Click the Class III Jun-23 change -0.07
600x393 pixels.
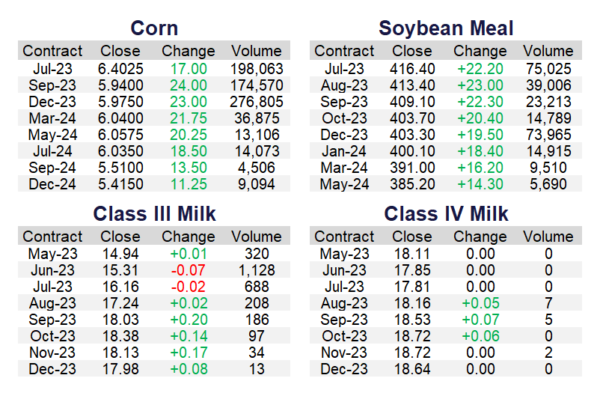pos(188,270)
